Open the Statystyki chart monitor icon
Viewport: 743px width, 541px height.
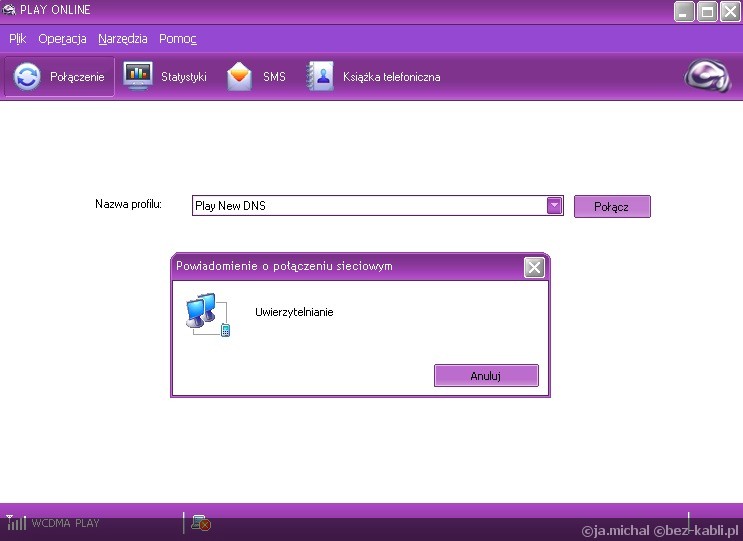coord(138,76)
